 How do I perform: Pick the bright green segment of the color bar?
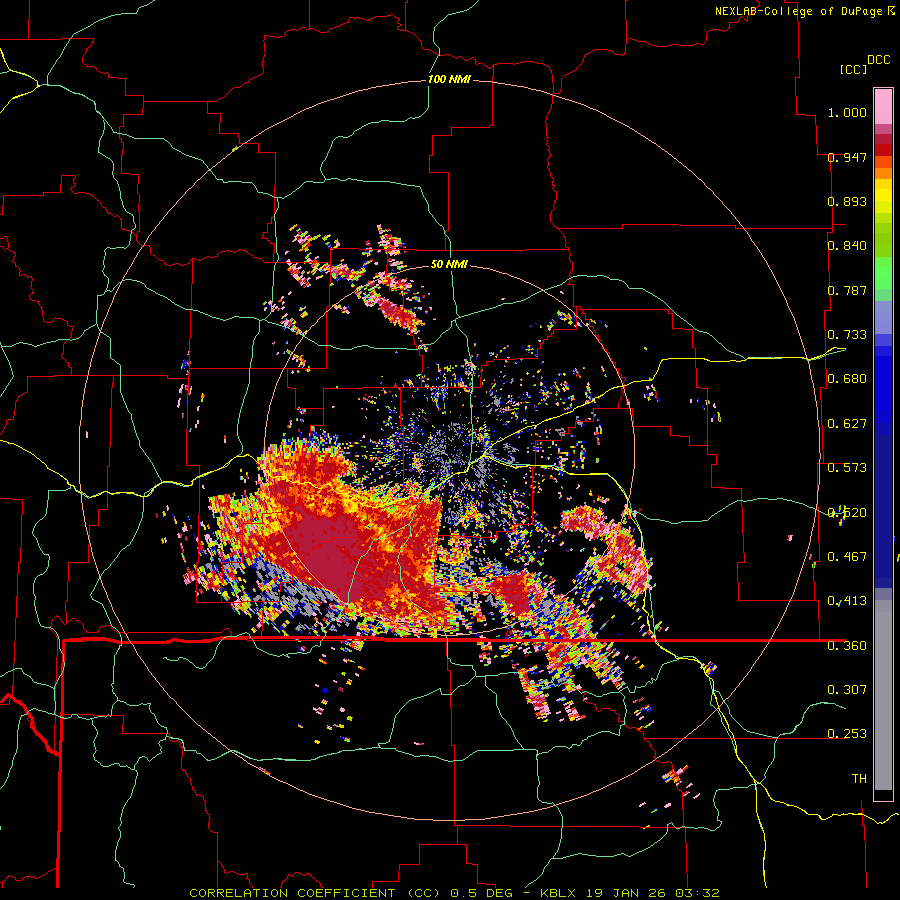tap(883, 273)
